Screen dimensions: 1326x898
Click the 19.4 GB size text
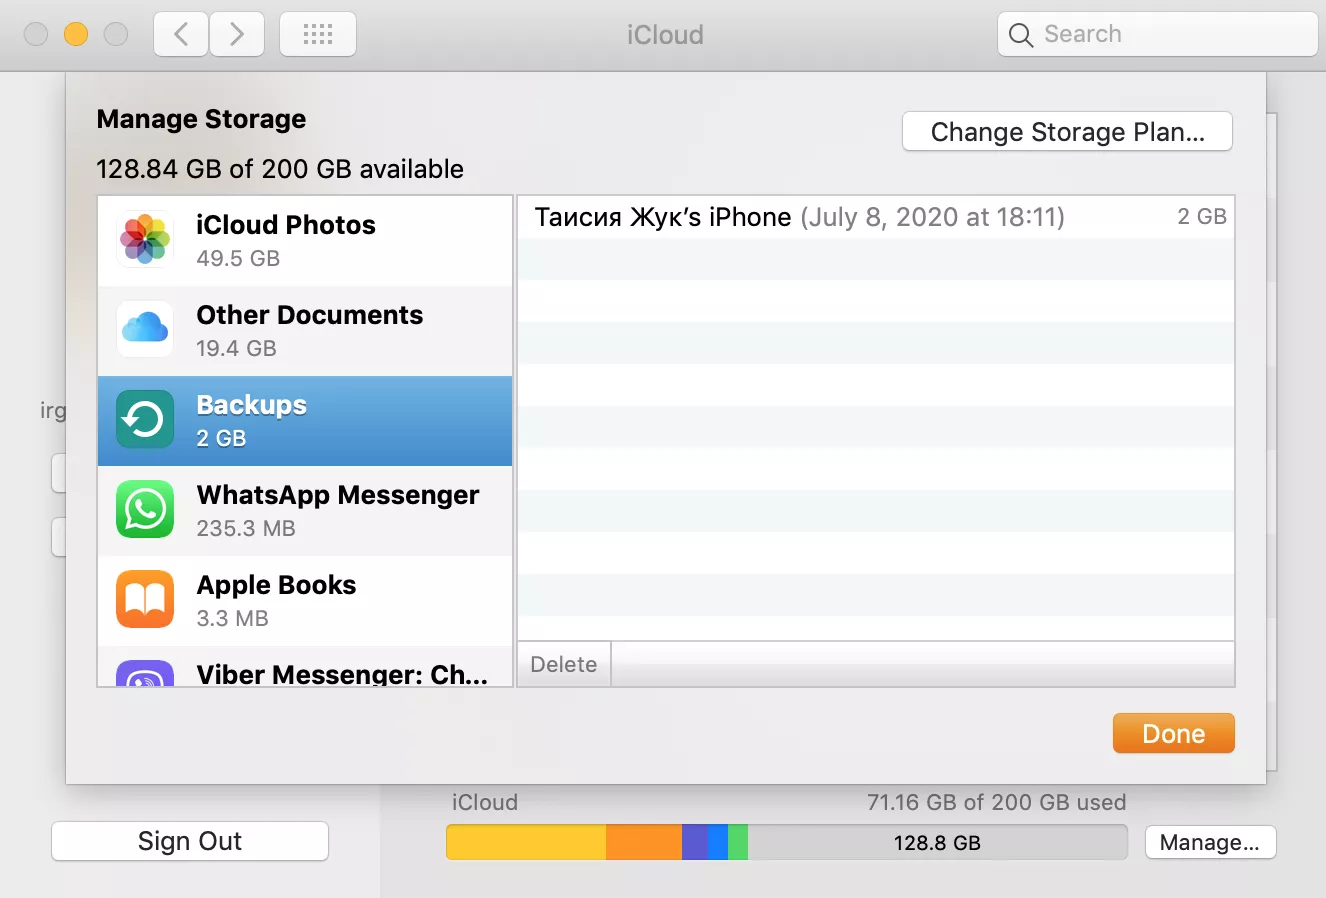click(x=236, y=348)
